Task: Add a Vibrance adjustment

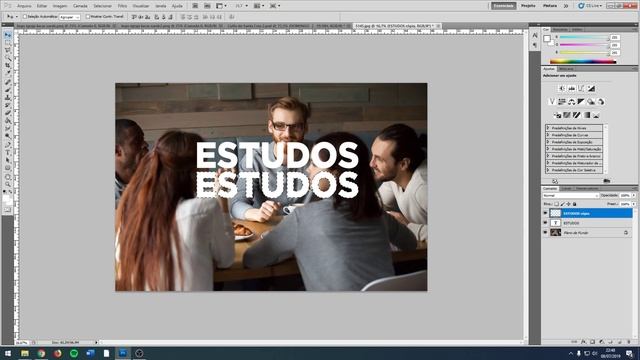Action: pyautogui.click(x=552, y=102)
